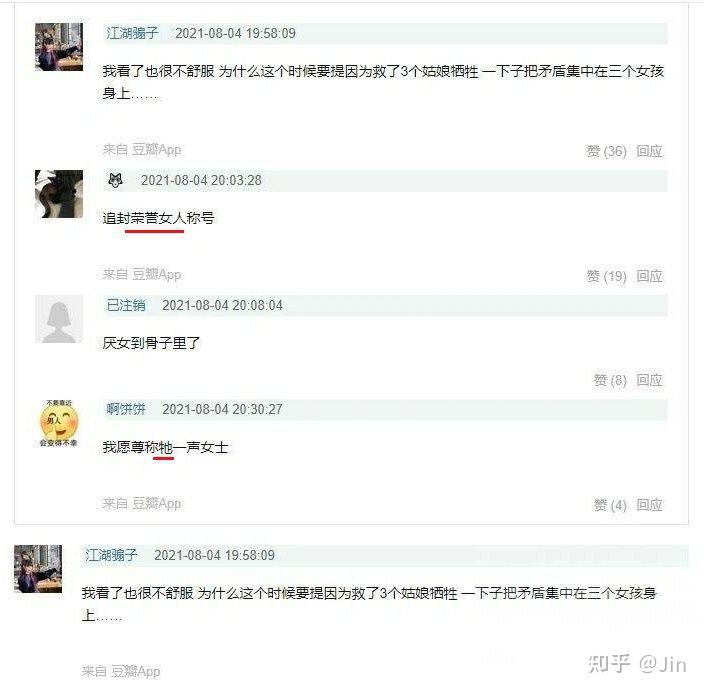
Task: Click 来自 豆瓣App under the first comment
Action: [142, 150]
